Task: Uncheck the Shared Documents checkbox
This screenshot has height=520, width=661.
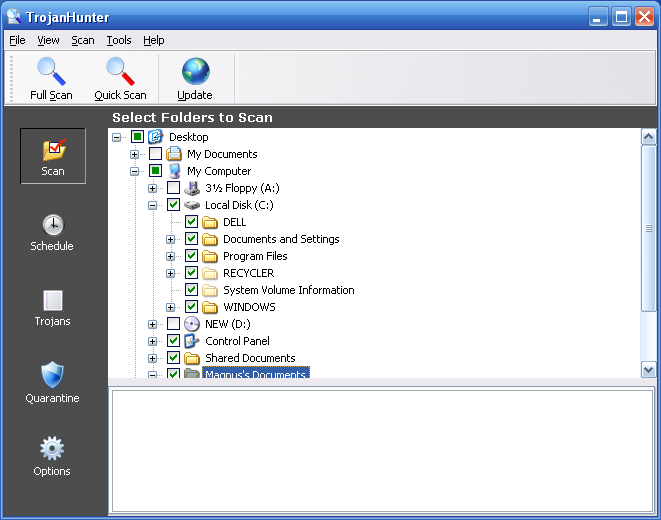Action: 173,358
